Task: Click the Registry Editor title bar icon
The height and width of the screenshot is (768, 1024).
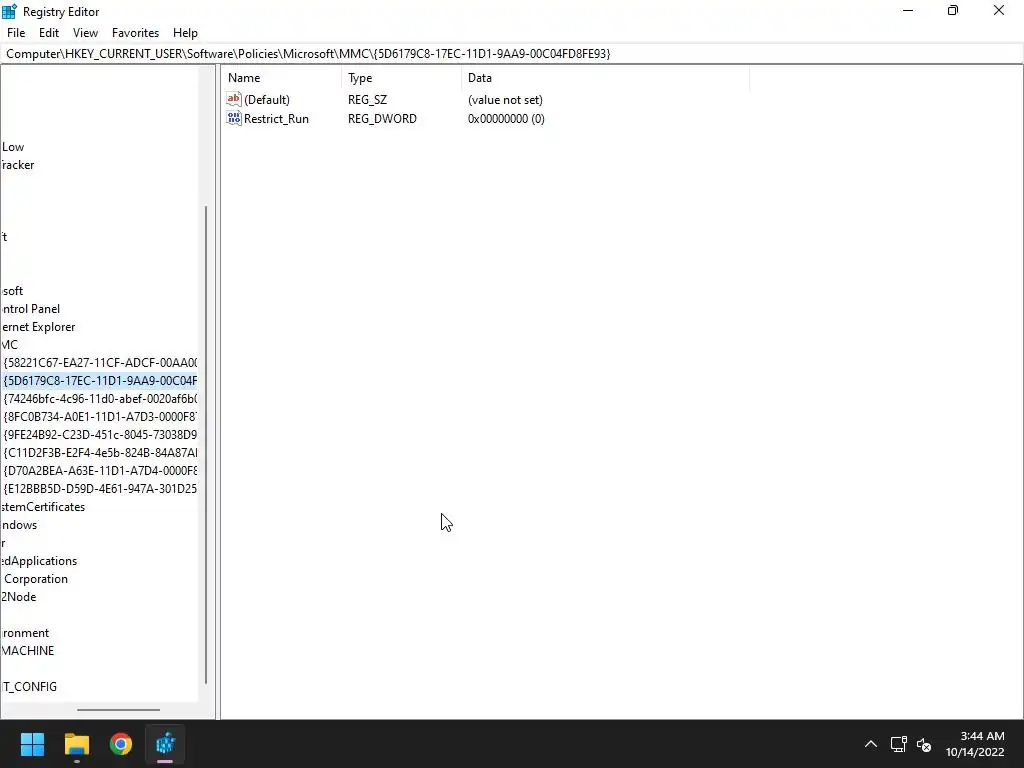Action: pos(9,11)
